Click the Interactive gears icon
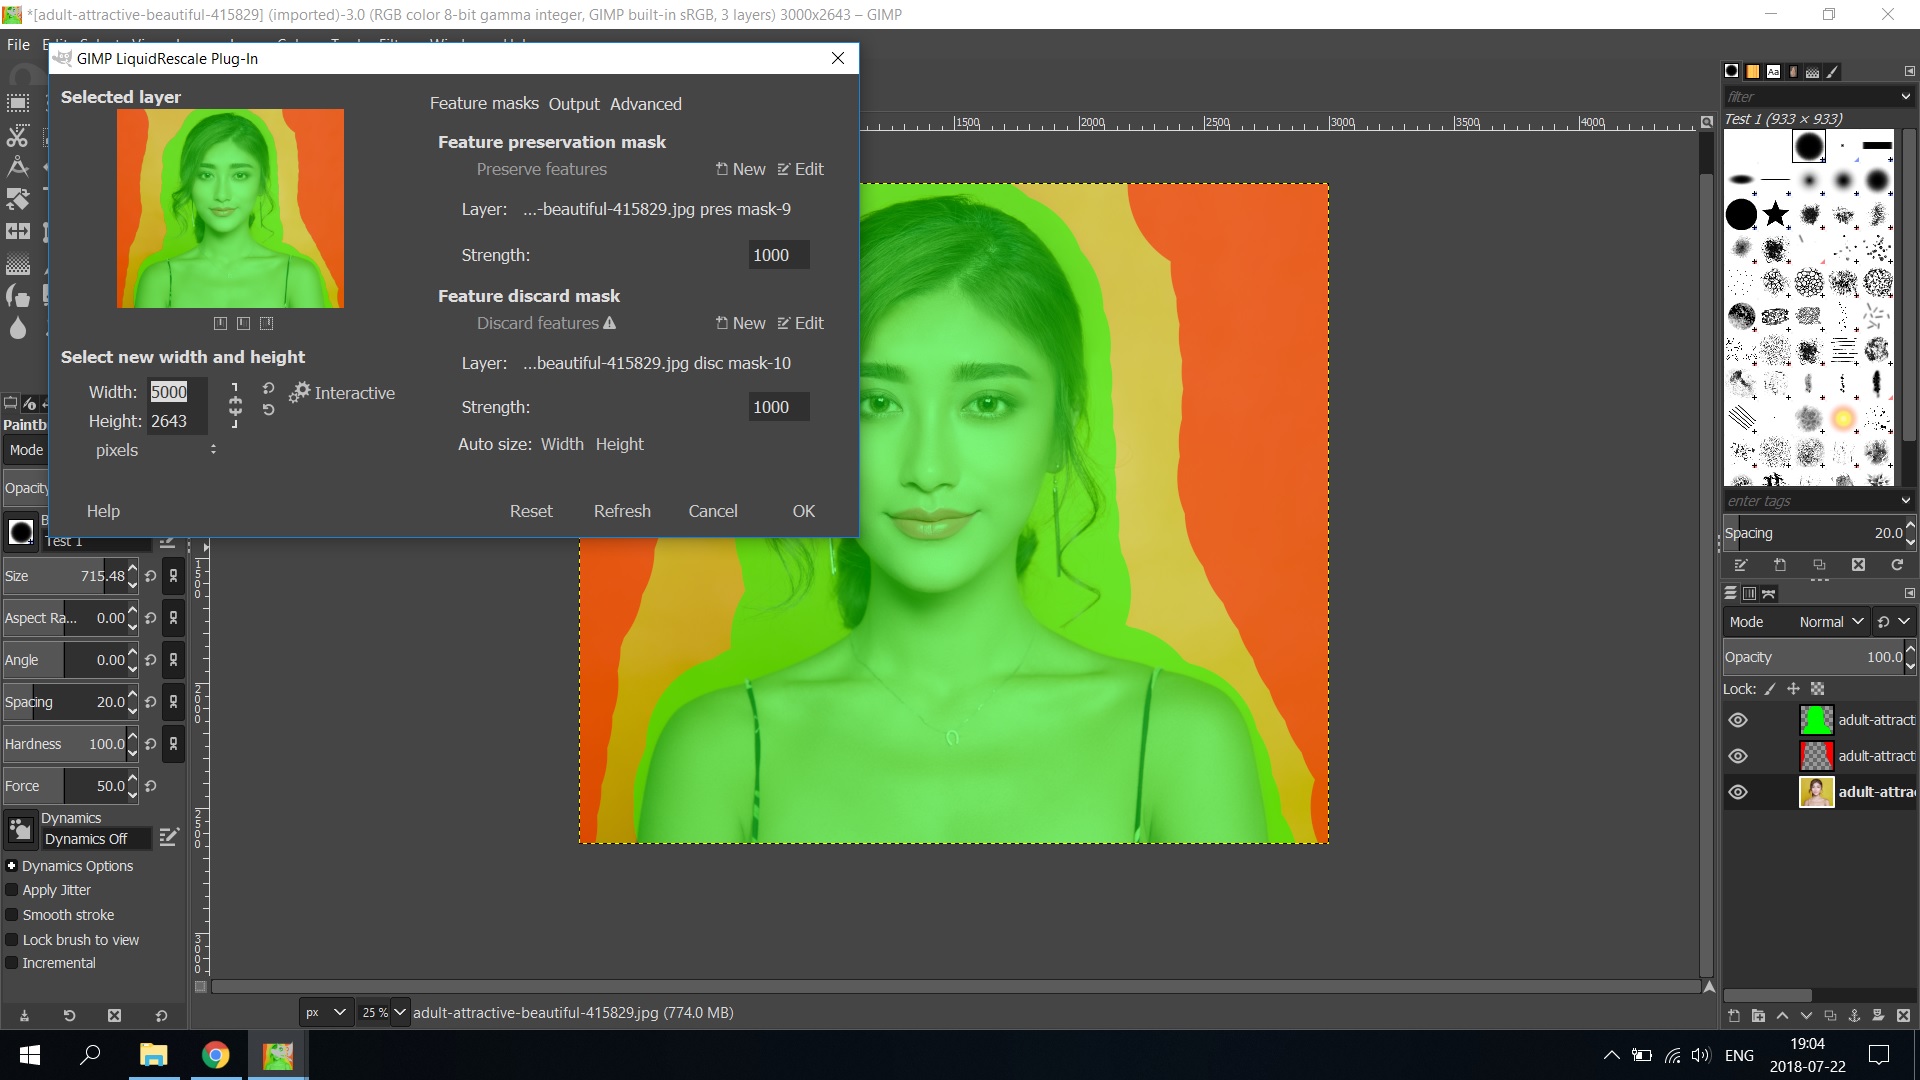The image size is (1920, 1080). pos(299,393)
